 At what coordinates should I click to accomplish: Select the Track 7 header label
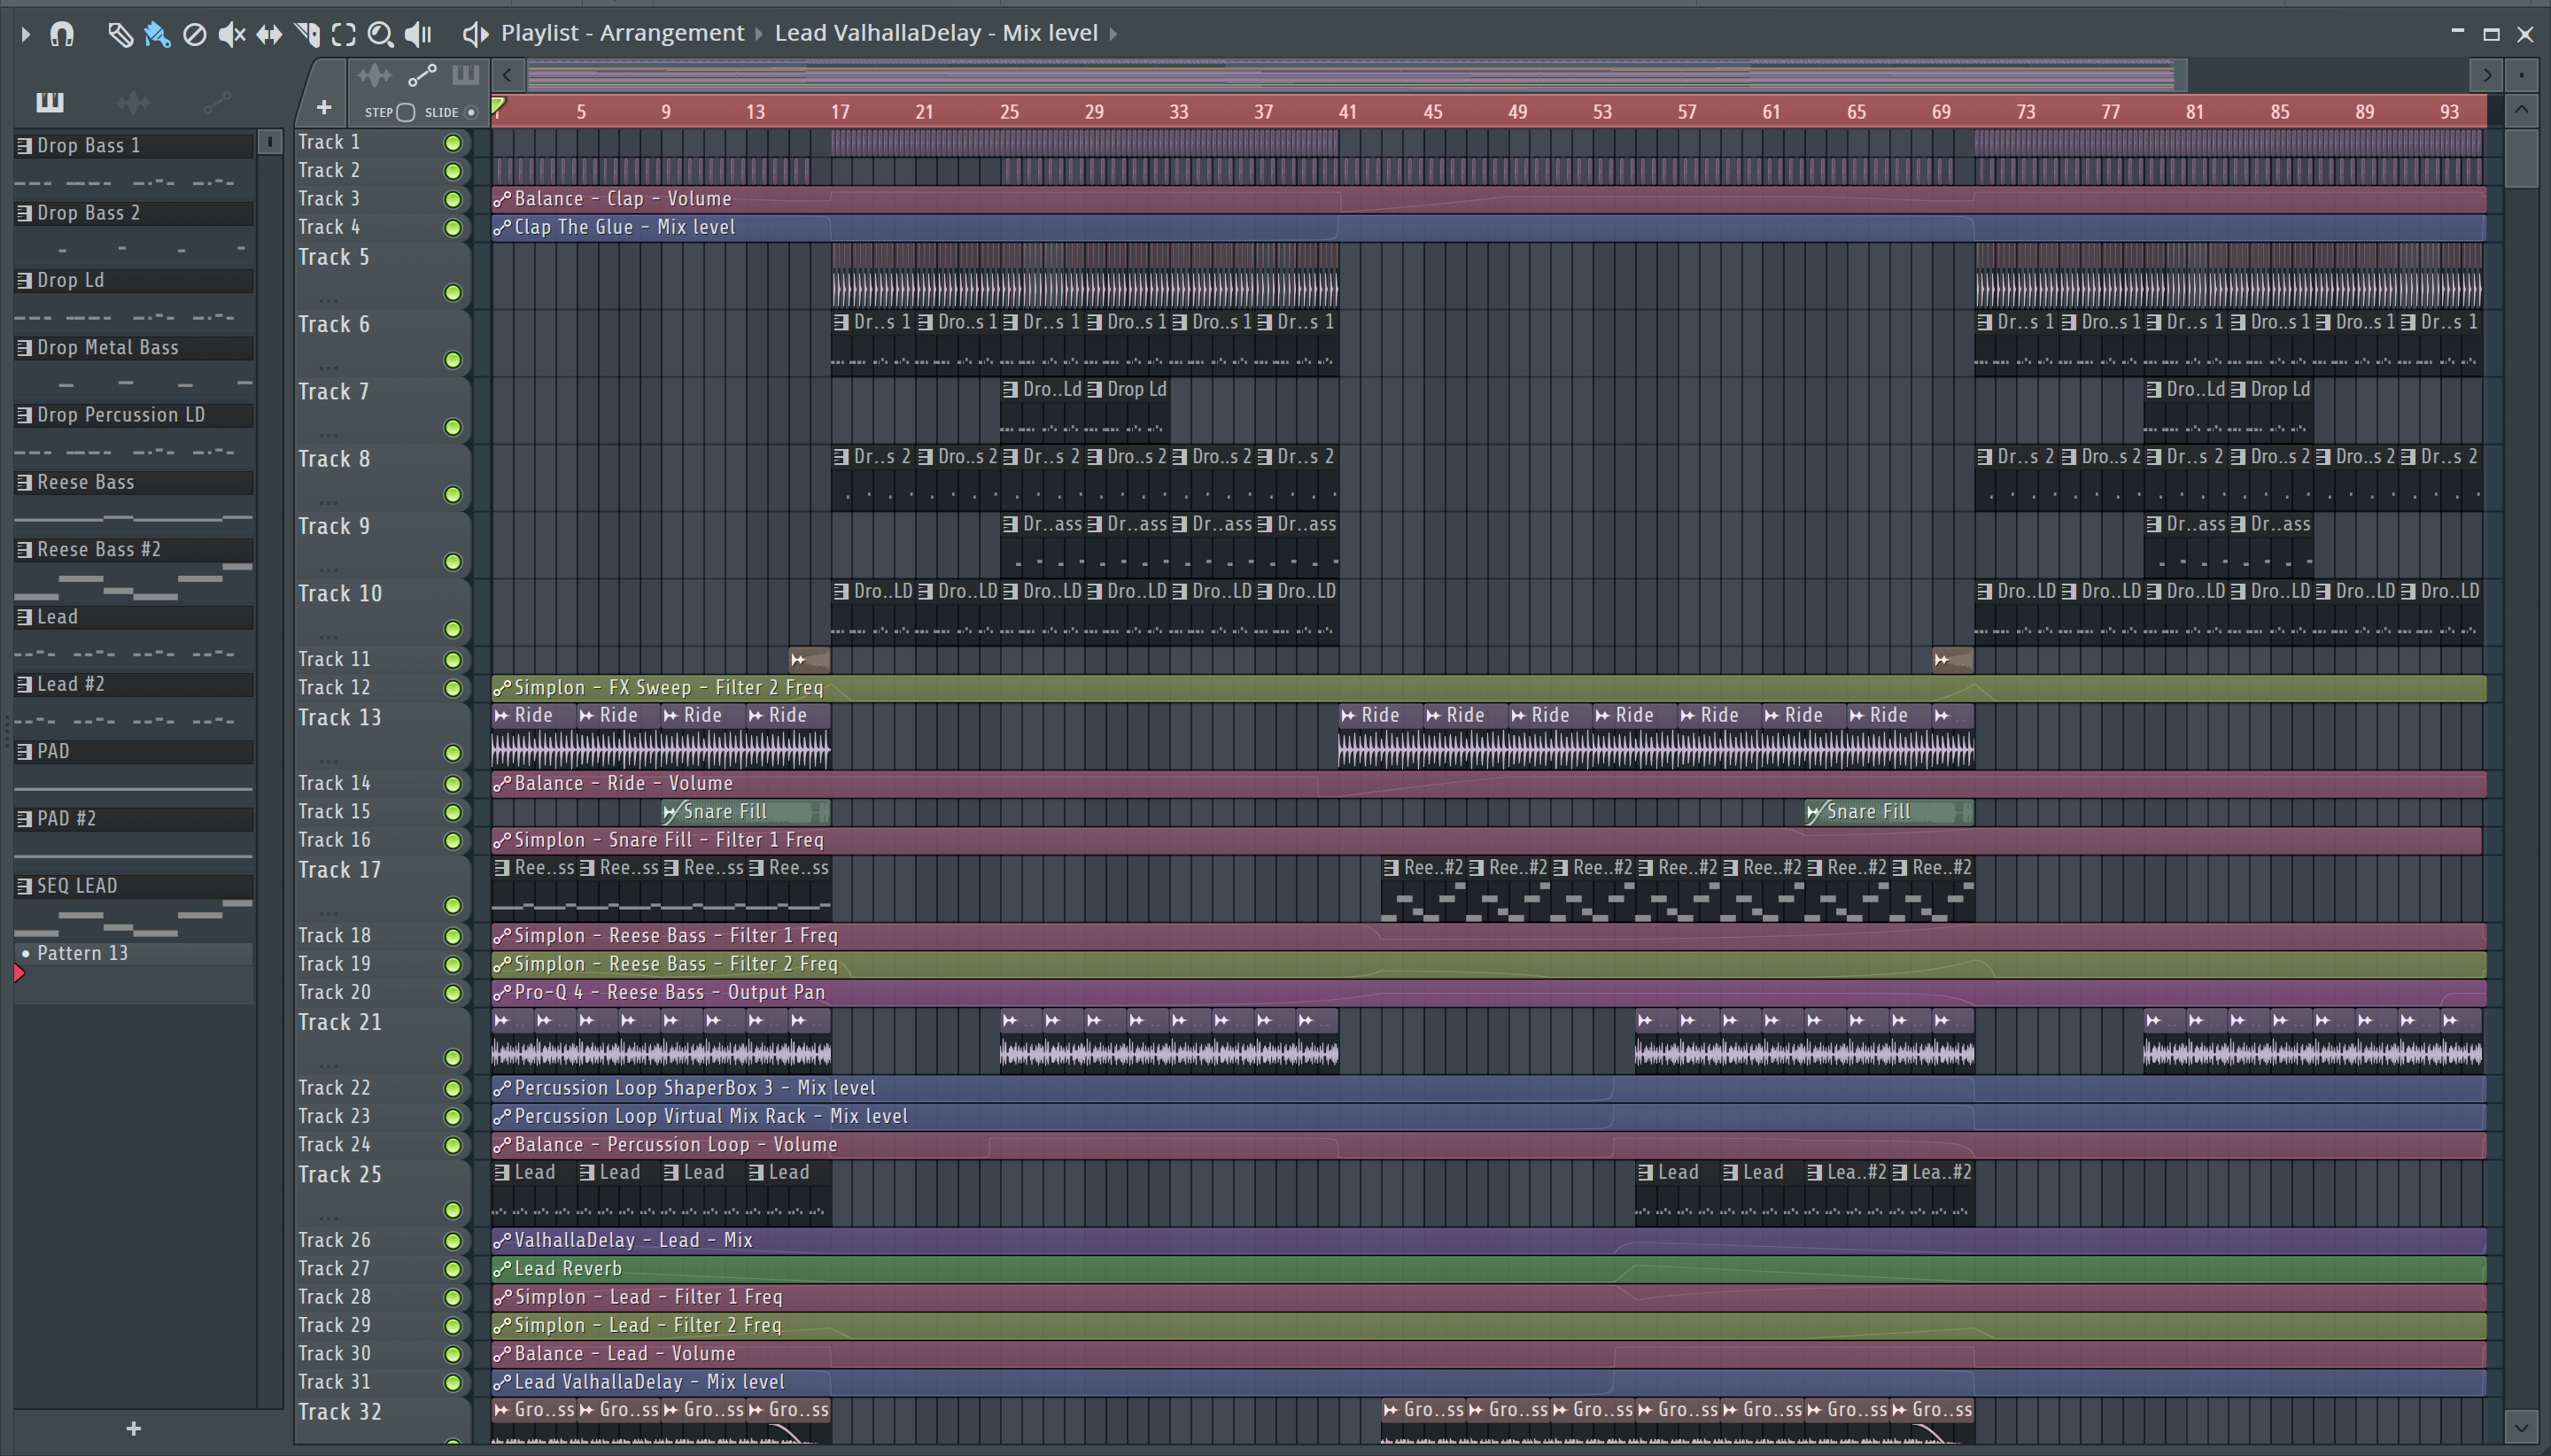[334, 392]
